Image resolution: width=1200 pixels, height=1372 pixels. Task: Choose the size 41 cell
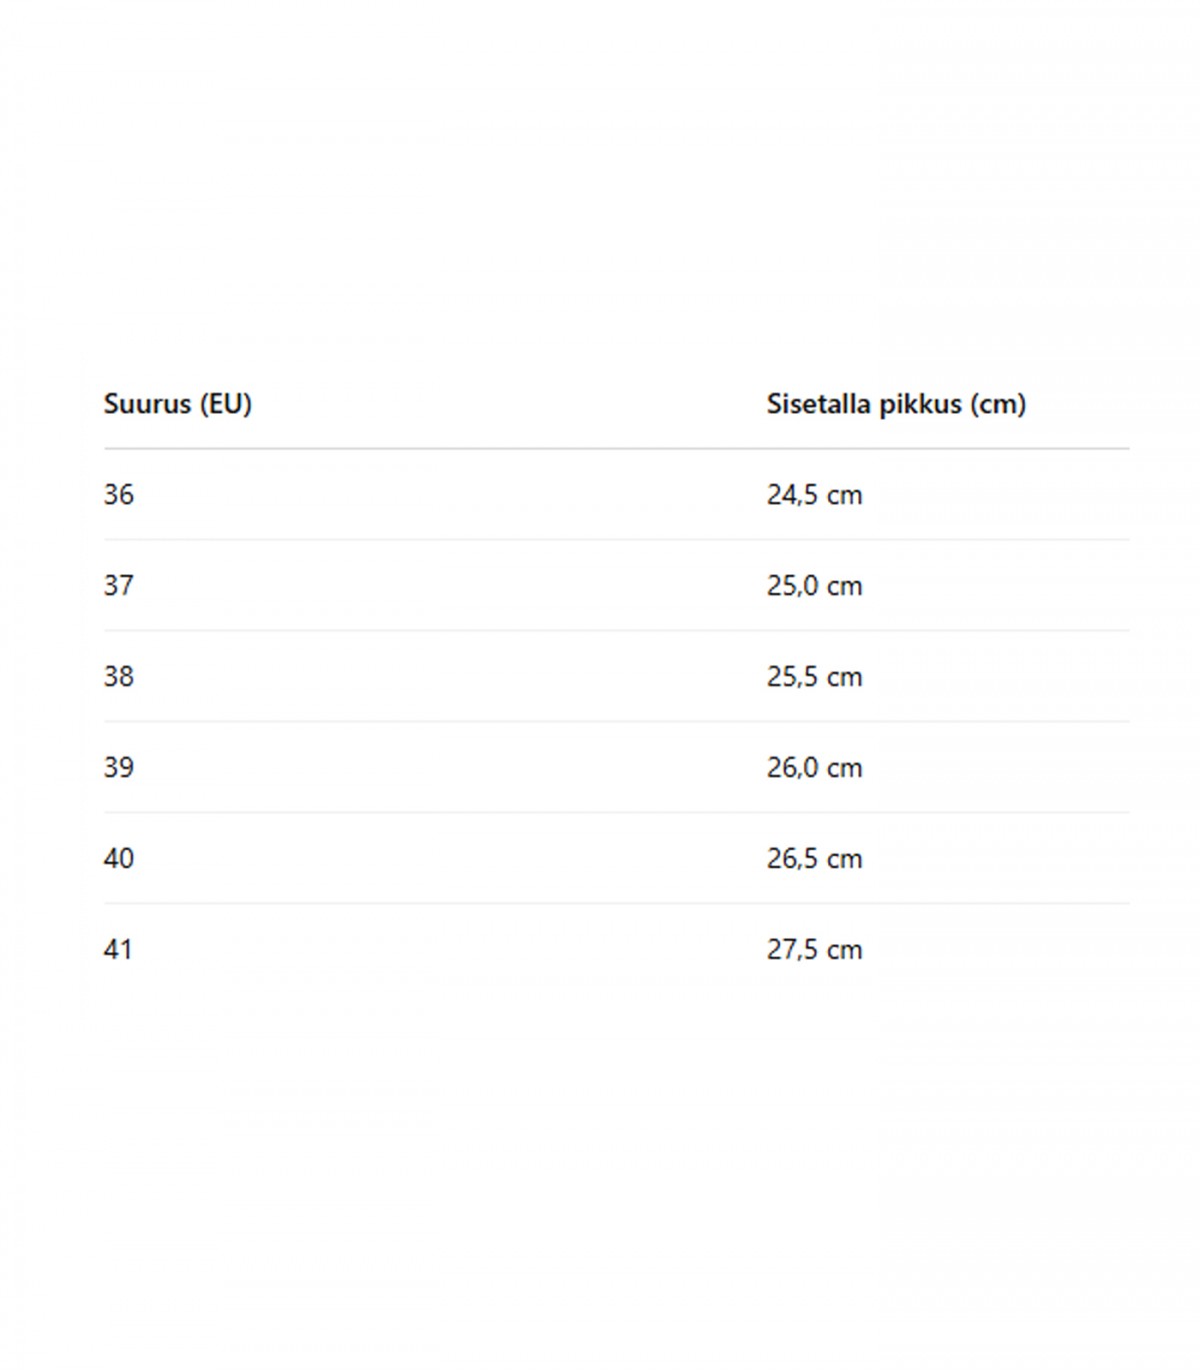pyautogui.click(x=118, y=950)
